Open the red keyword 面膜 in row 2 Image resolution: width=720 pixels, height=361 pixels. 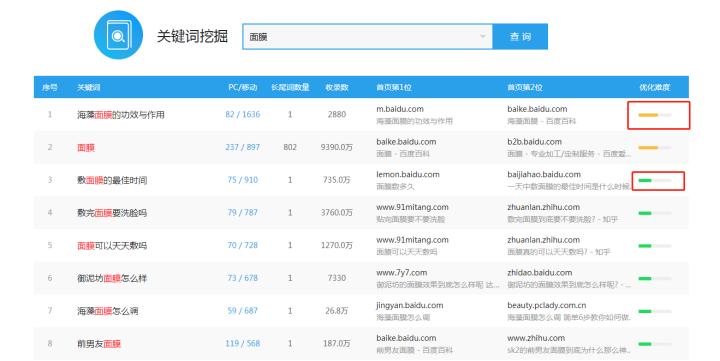point(85,147)
